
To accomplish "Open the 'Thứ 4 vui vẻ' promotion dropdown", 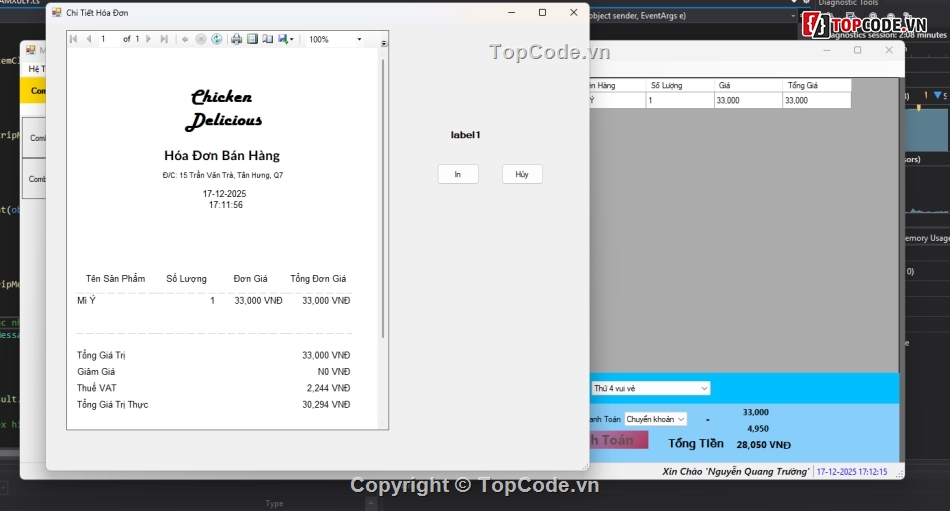I will coord(650,389).
